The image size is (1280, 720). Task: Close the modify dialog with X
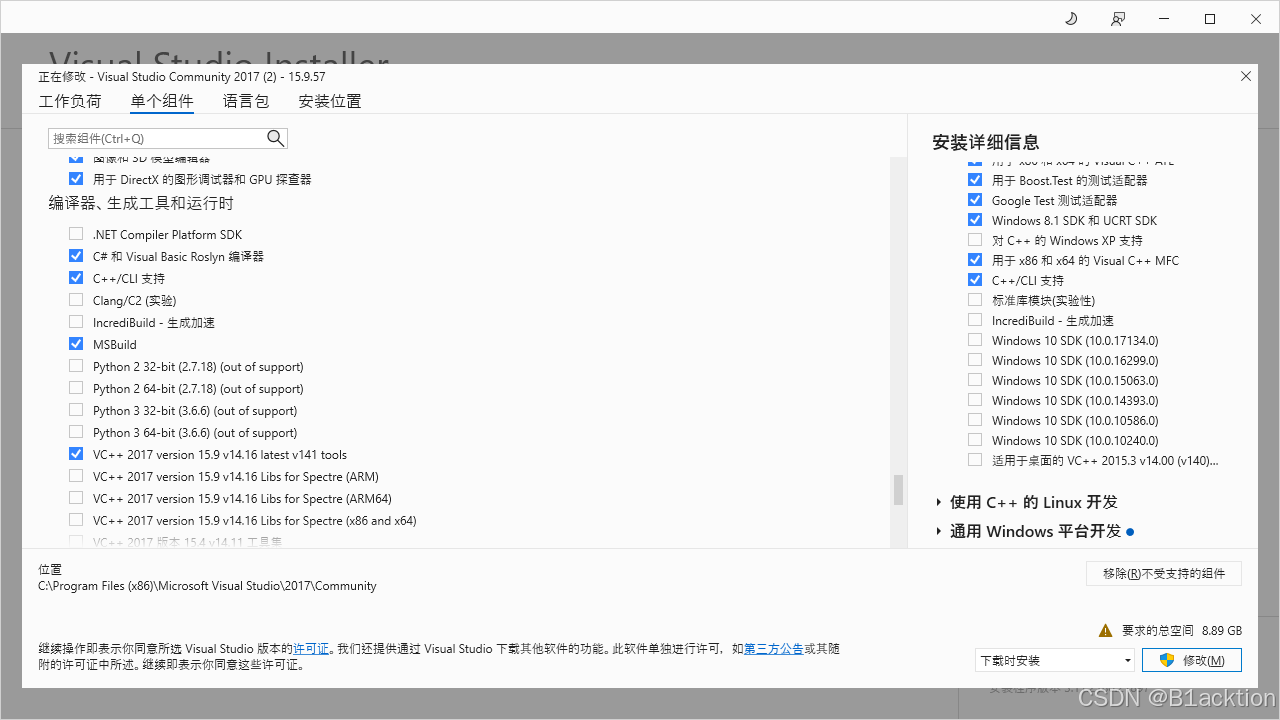coord(1246,76)
